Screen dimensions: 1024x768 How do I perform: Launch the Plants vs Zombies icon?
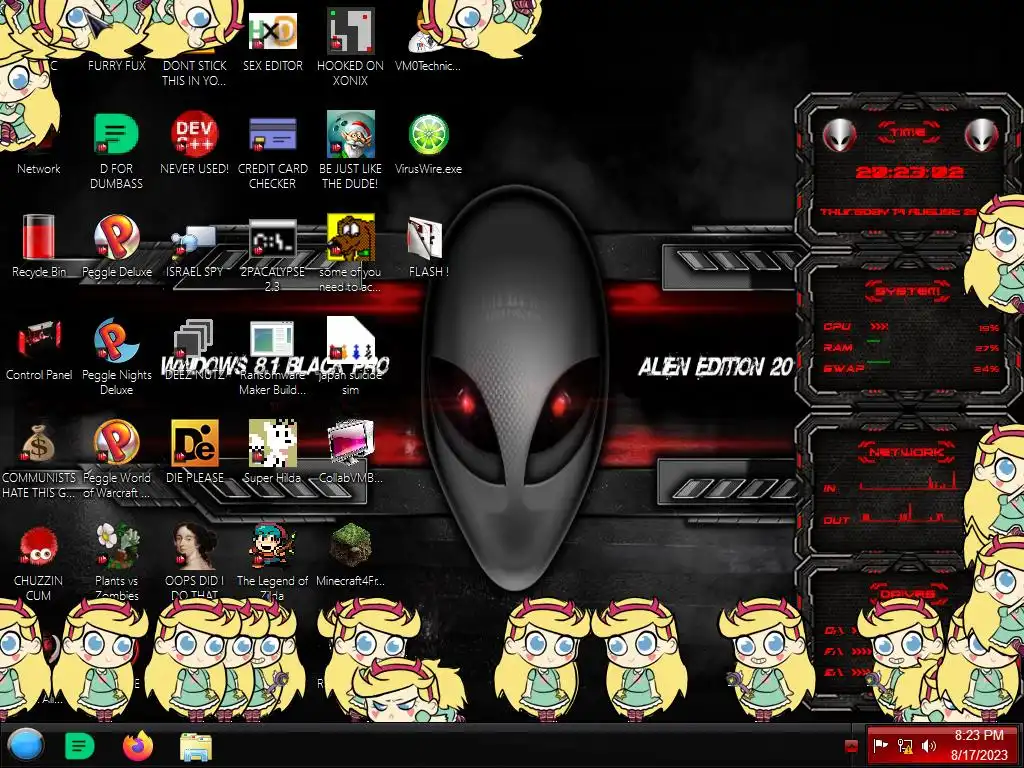tap(117, 545)
